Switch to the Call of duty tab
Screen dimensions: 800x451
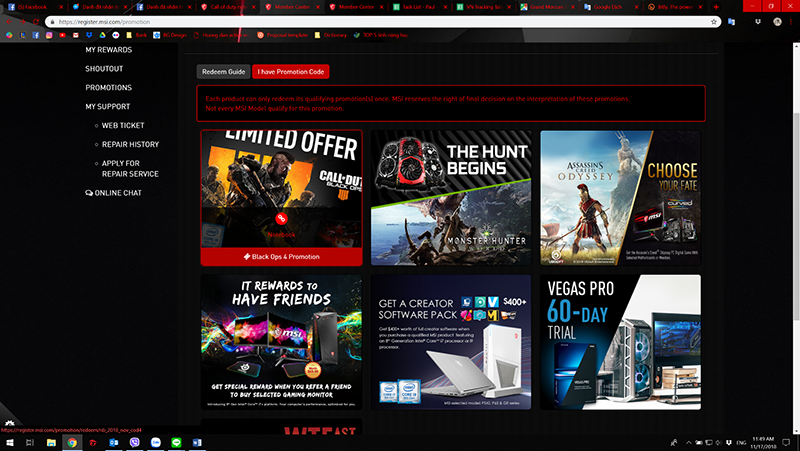pos(228,7)
